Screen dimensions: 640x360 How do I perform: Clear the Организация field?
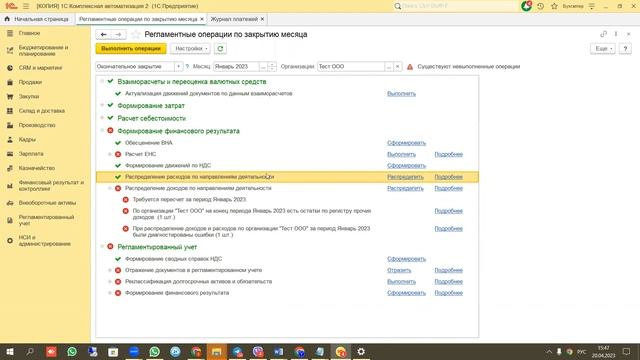click(398, 67)
